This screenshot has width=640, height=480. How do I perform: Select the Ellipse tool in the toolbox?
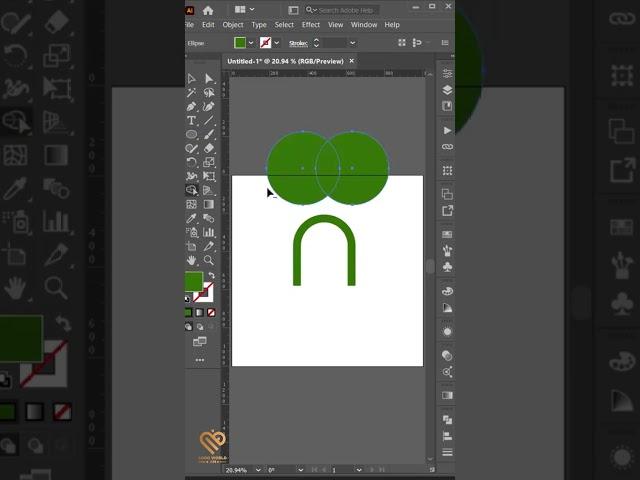[191, 134]
